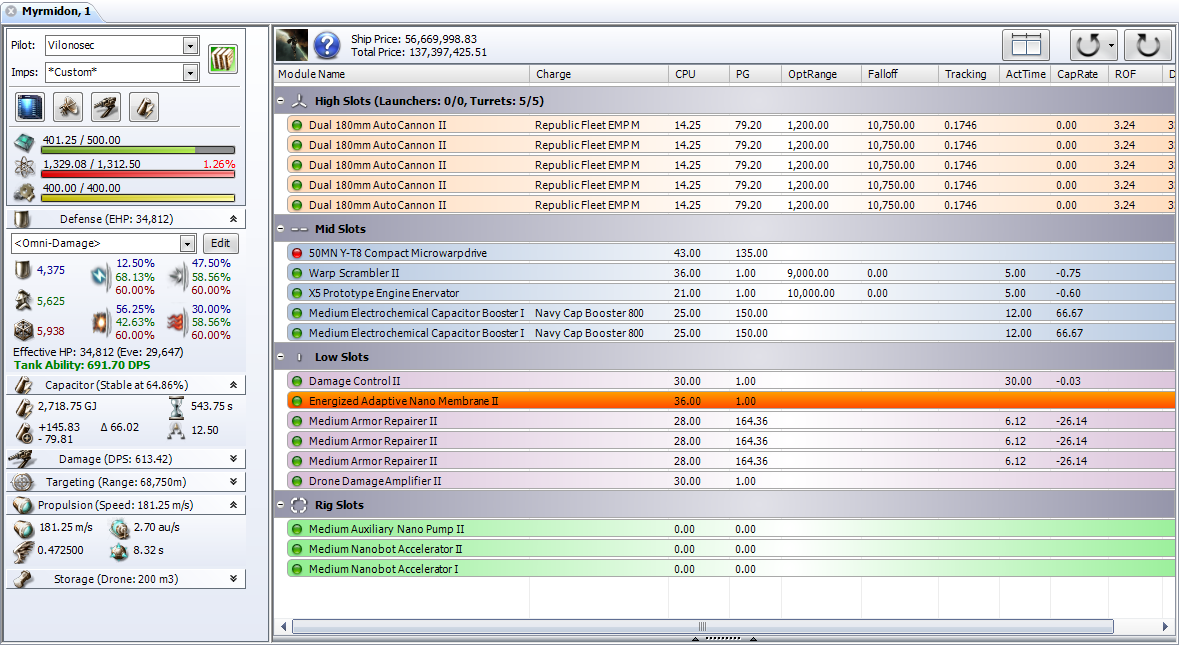Open the Imps dropdown showing *Custom*

[x=190, y=72]
